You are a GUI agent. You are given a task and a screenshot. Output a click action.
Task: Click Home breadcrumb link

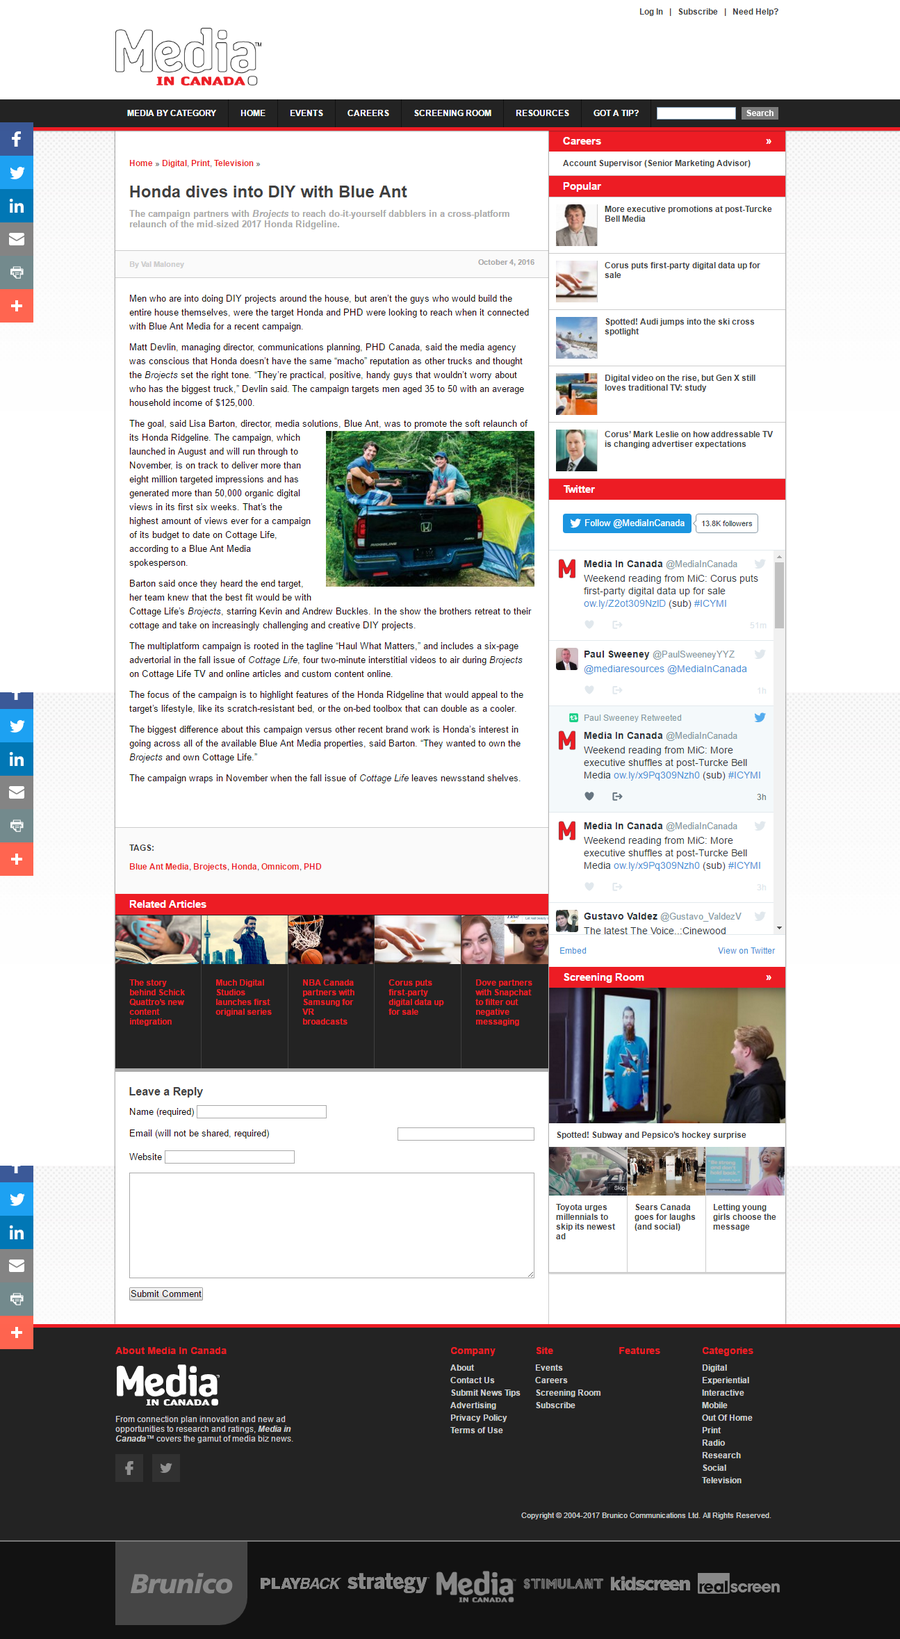tap(140, 163)
